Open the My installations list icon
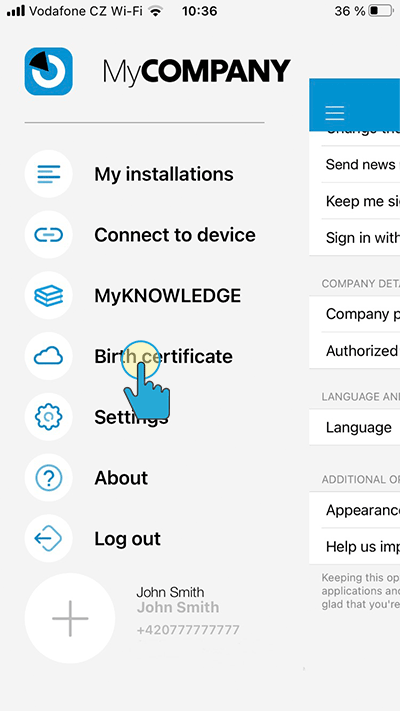The height and width of the screenshot is (711, 400). pos(49,174)
